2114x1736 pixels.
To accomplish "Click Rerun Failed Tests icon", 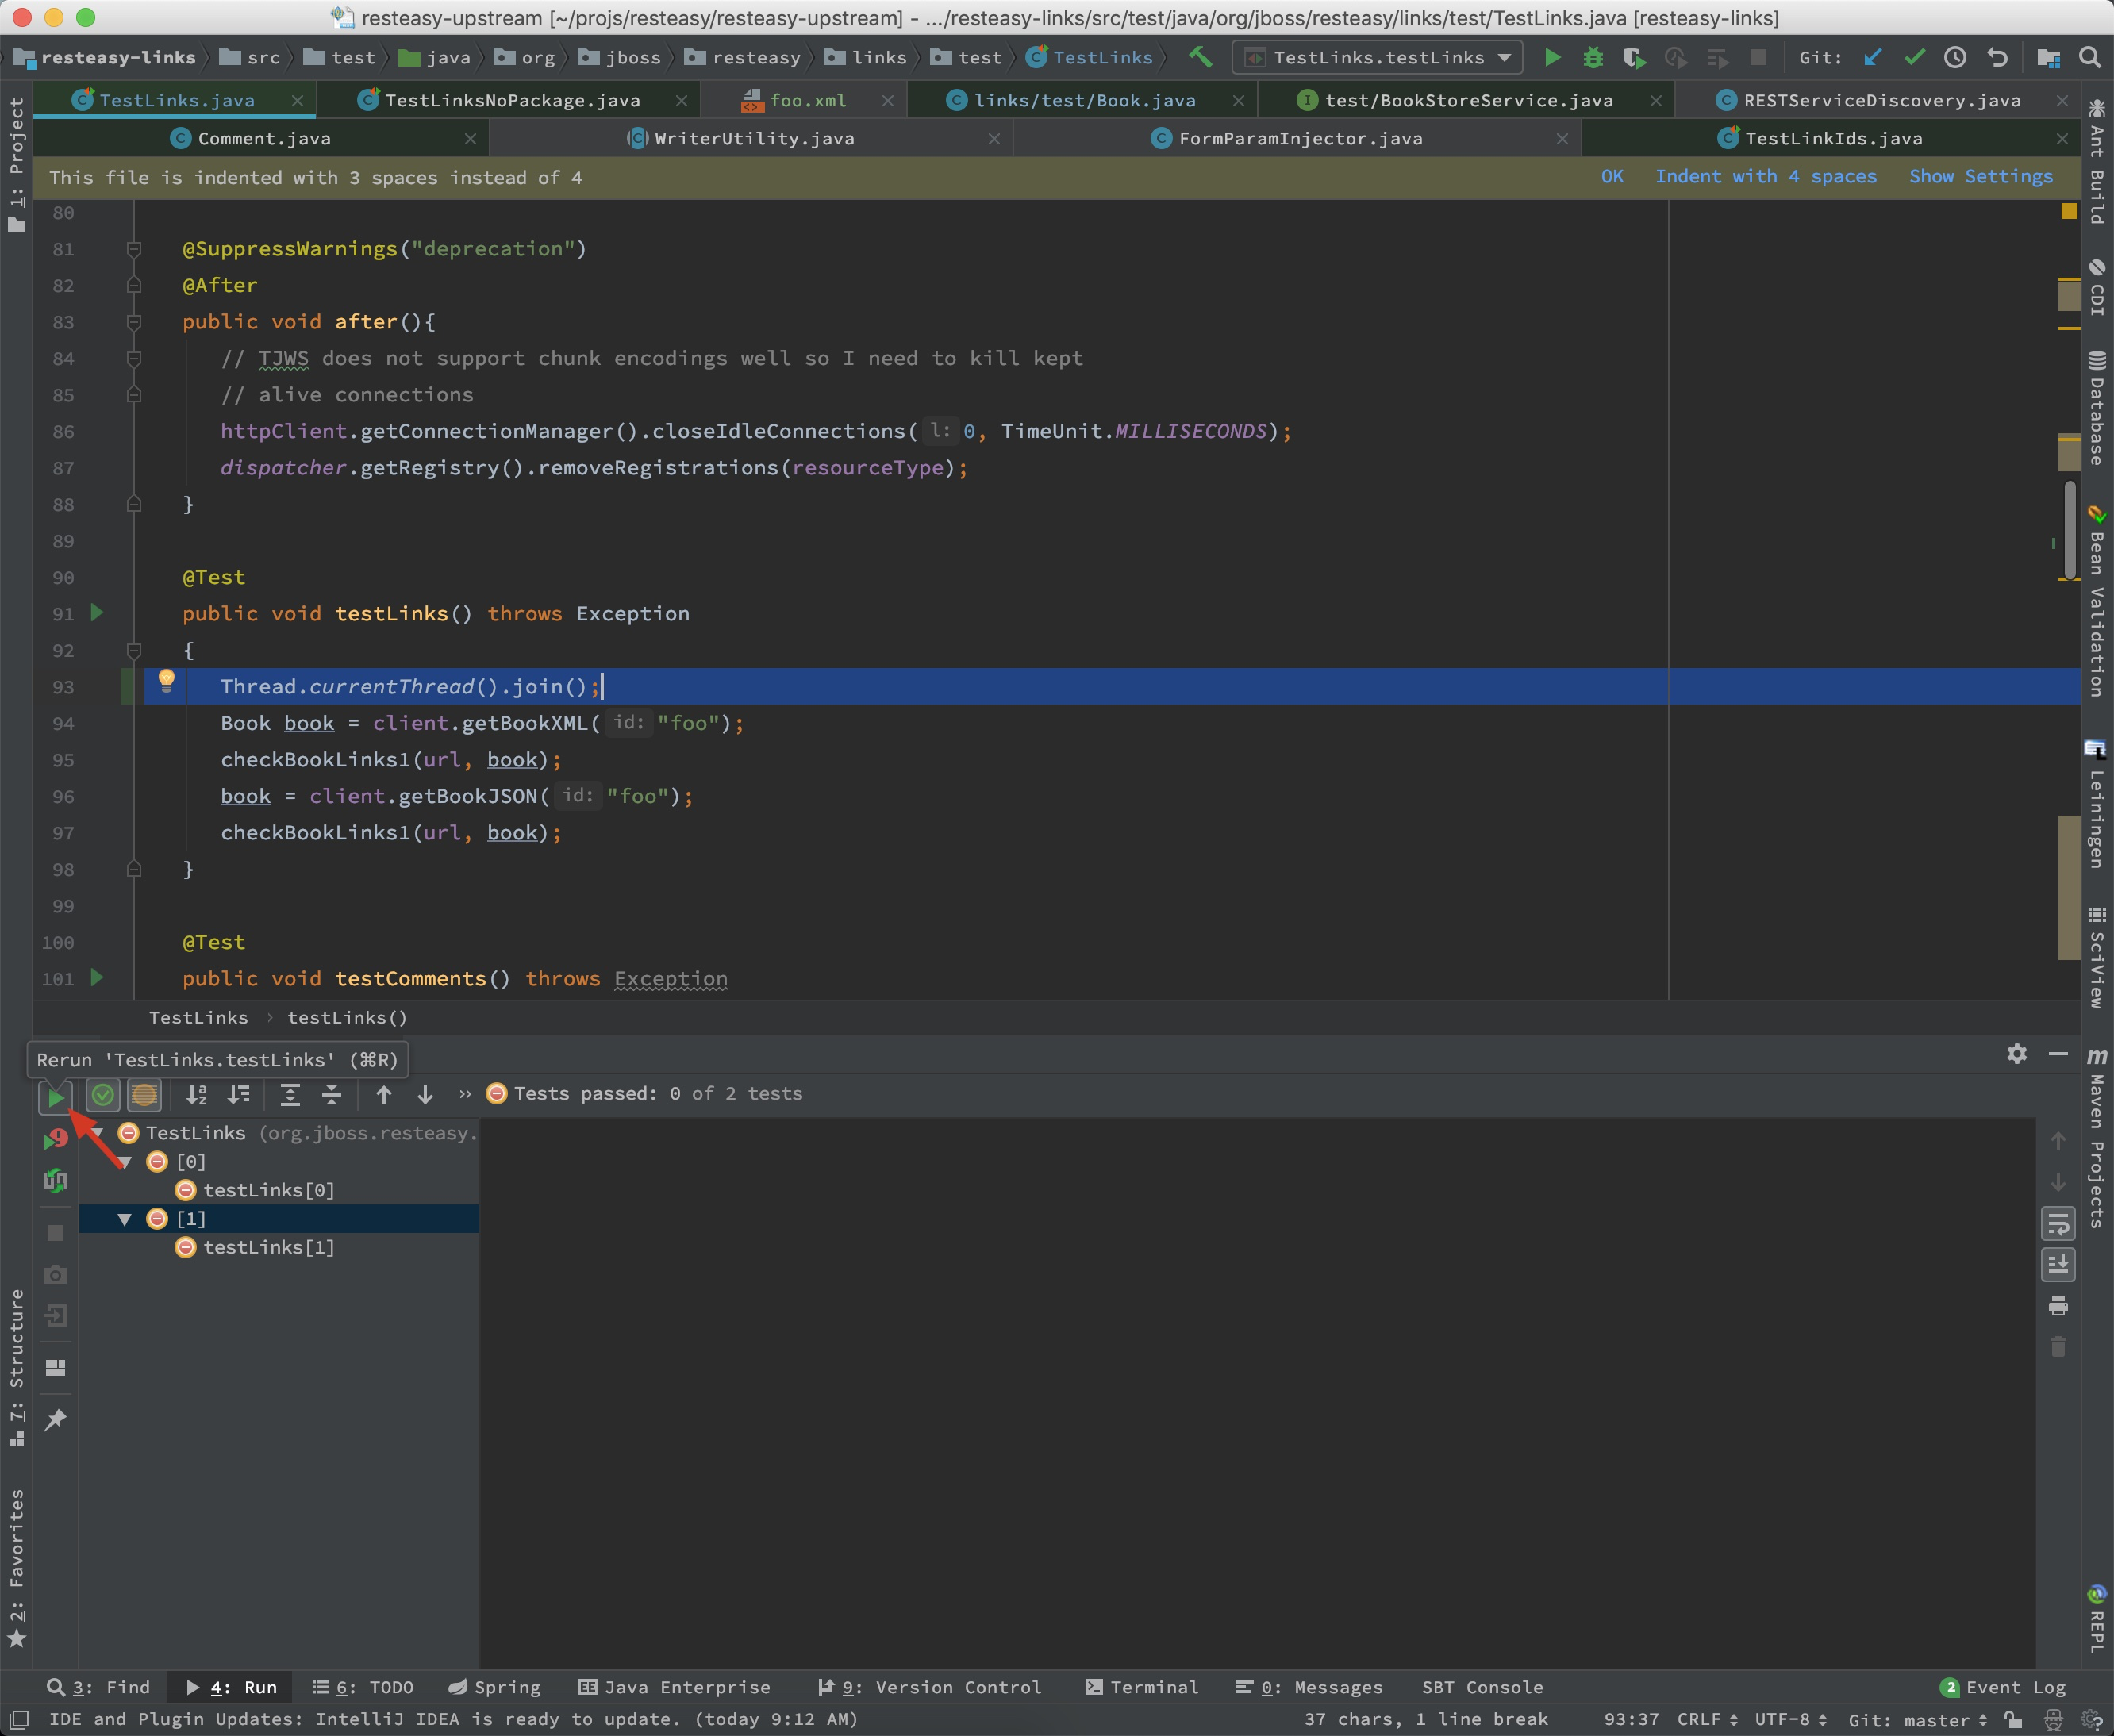I will 56,1139.
